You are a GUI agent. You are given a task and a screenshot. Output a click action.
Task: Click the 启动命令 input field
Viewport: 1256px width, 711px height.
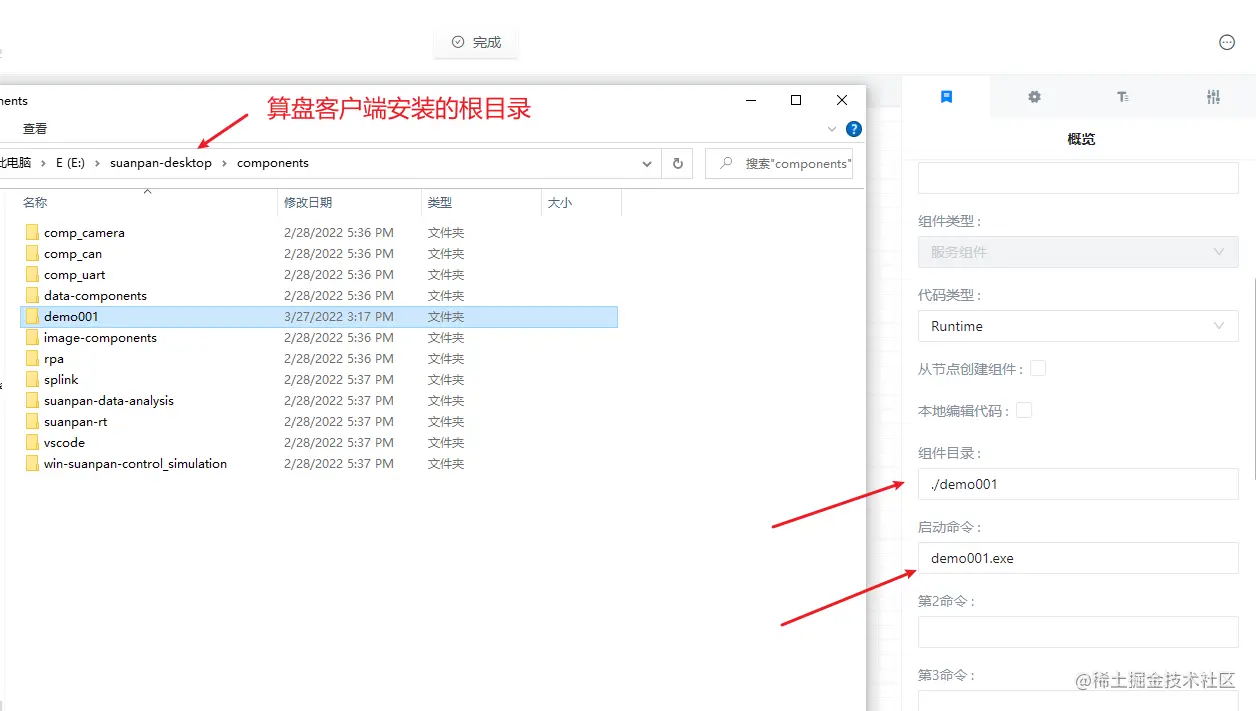pyautogui.click(x=1078, y=558)
